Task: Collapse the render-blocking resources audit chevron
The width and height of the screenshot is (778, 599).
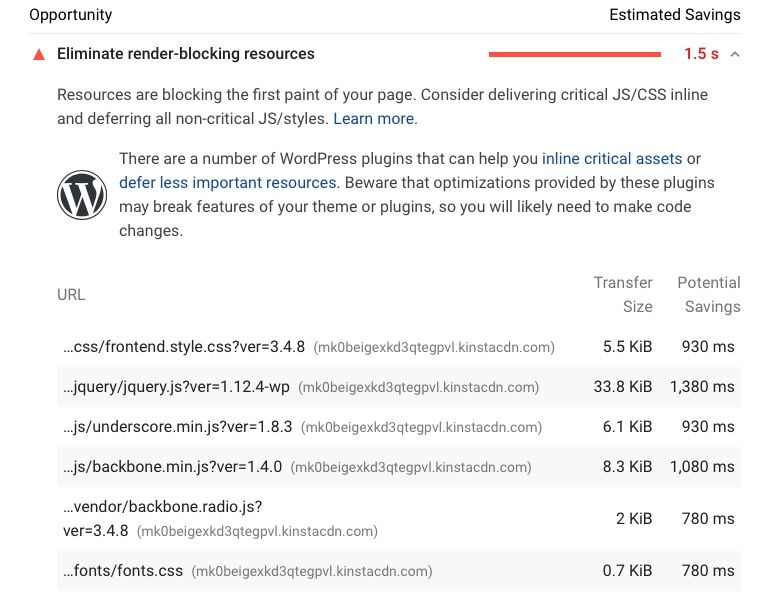Action: point(736,54)
